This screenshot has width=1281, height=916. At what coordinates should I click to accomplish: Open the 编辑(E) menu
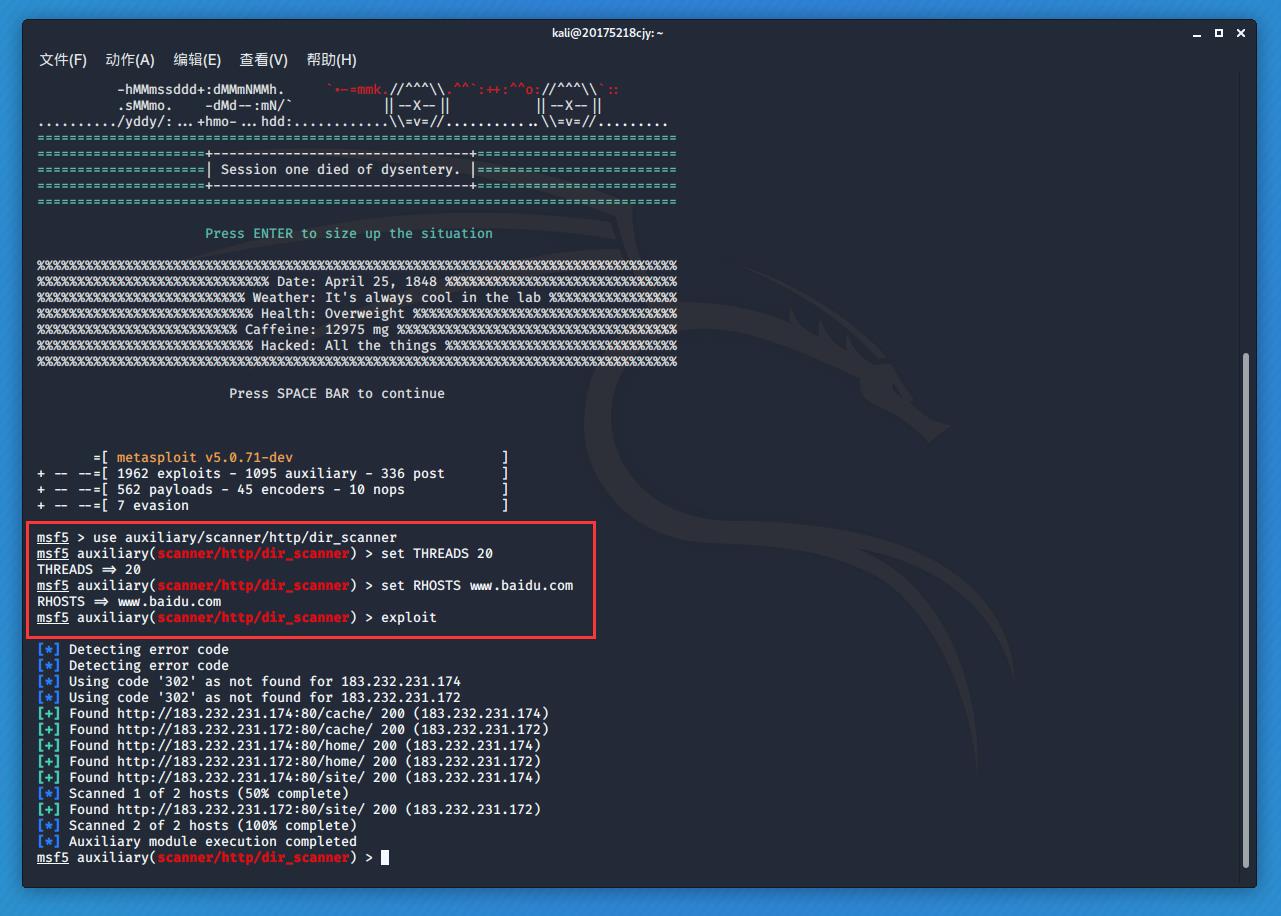coord(197,60)
